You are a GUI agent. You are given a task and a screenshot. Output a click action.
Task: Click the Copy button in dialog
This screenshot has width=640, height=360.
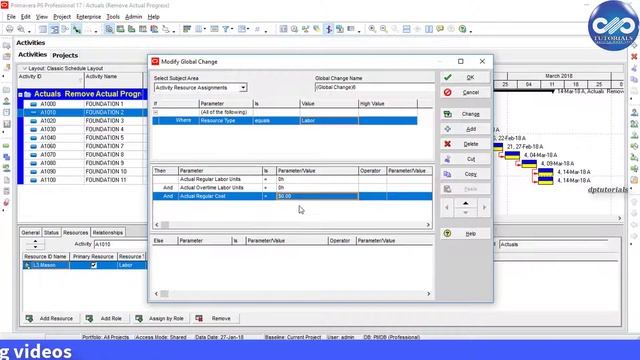tap(465, 174)
